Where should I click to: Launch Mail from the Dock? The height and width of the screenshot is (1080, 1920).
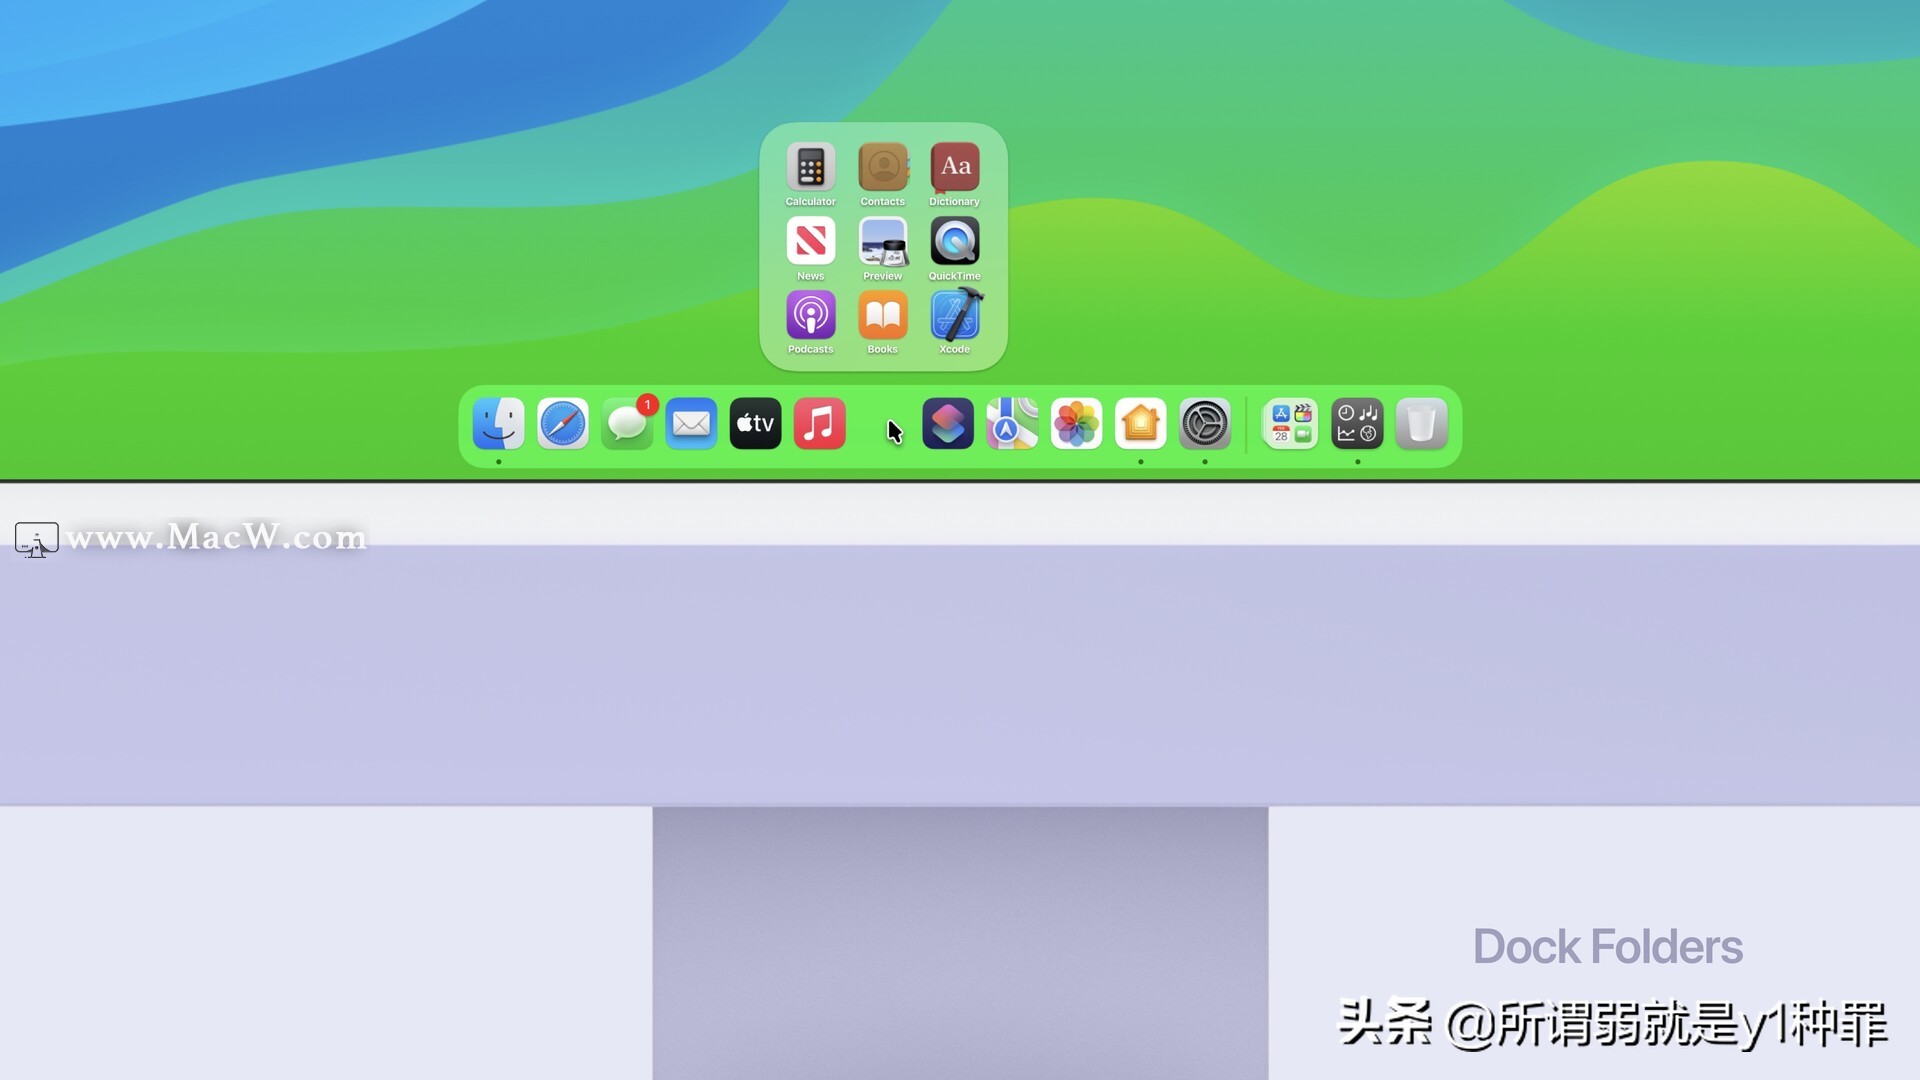tap(691, 424)
